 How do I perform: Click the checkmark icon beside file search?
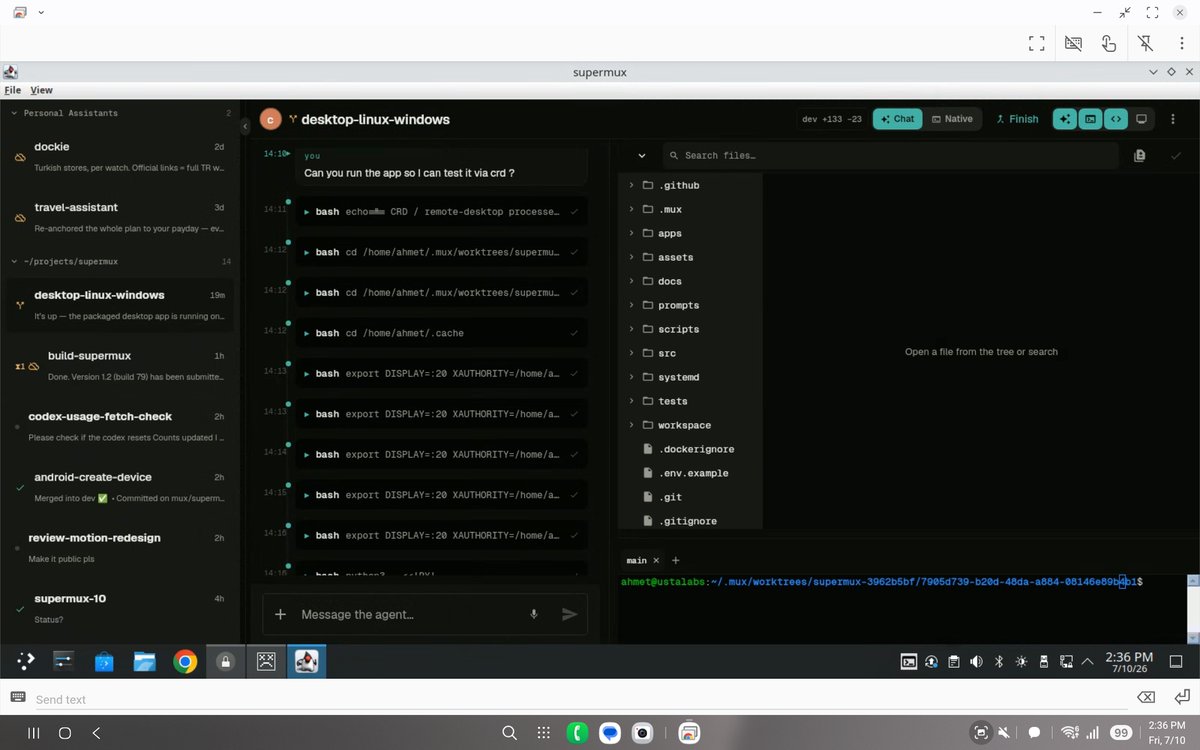1175,155
